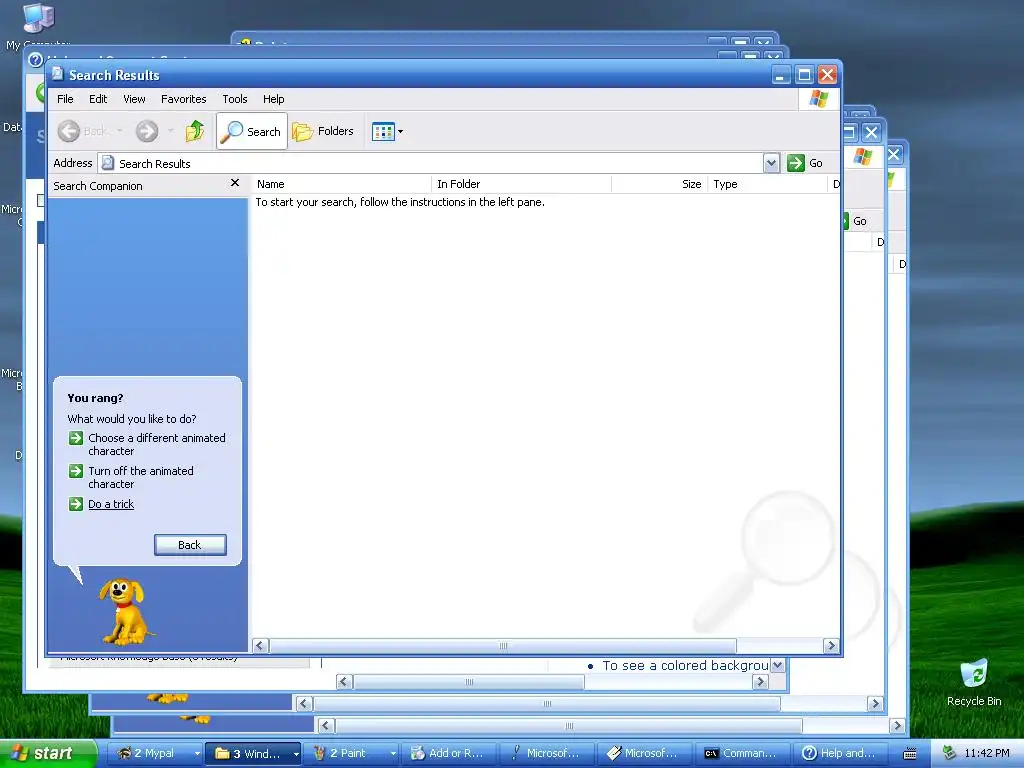Screen dimensions: 1024x768
Task: Maximize the Search Results window
Action: pos(805,75)
